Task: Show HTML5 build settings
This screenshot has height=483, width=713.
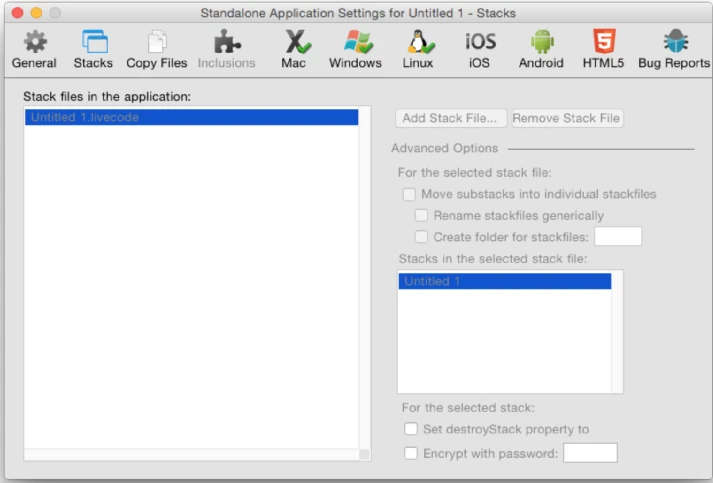Action: click(603, 50)
